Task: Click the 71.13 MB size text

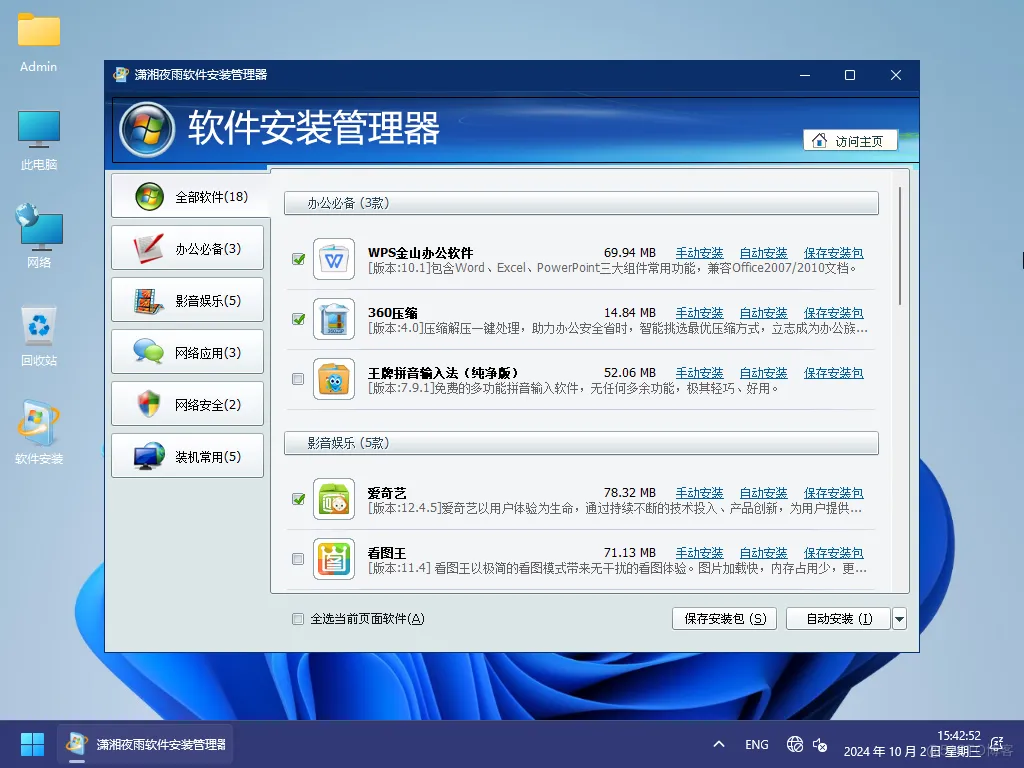Action: pos(630,553)
